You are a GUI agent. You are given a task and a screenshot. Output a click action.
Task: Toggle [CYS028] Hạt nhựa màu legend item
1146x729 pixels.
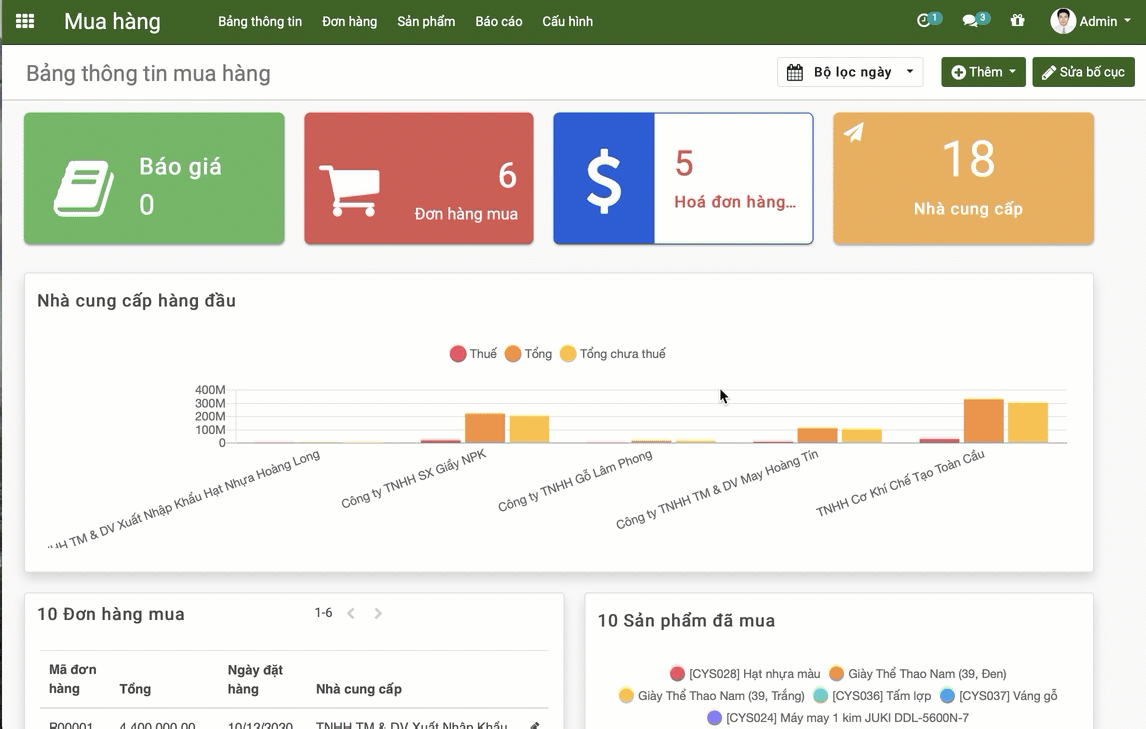coord(745,673)
